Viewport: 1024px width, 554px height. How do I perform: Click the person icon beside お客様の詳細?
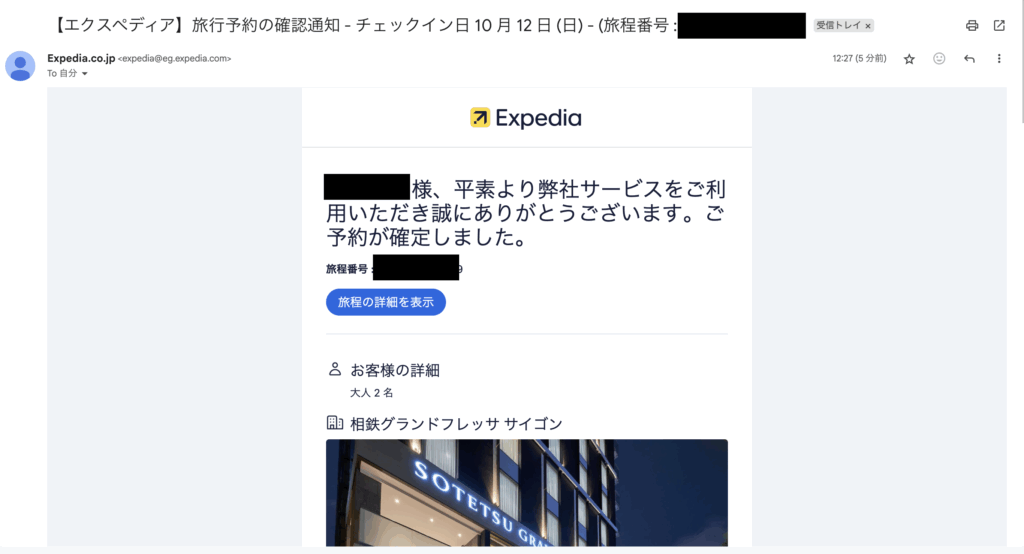tap(334, 369)
